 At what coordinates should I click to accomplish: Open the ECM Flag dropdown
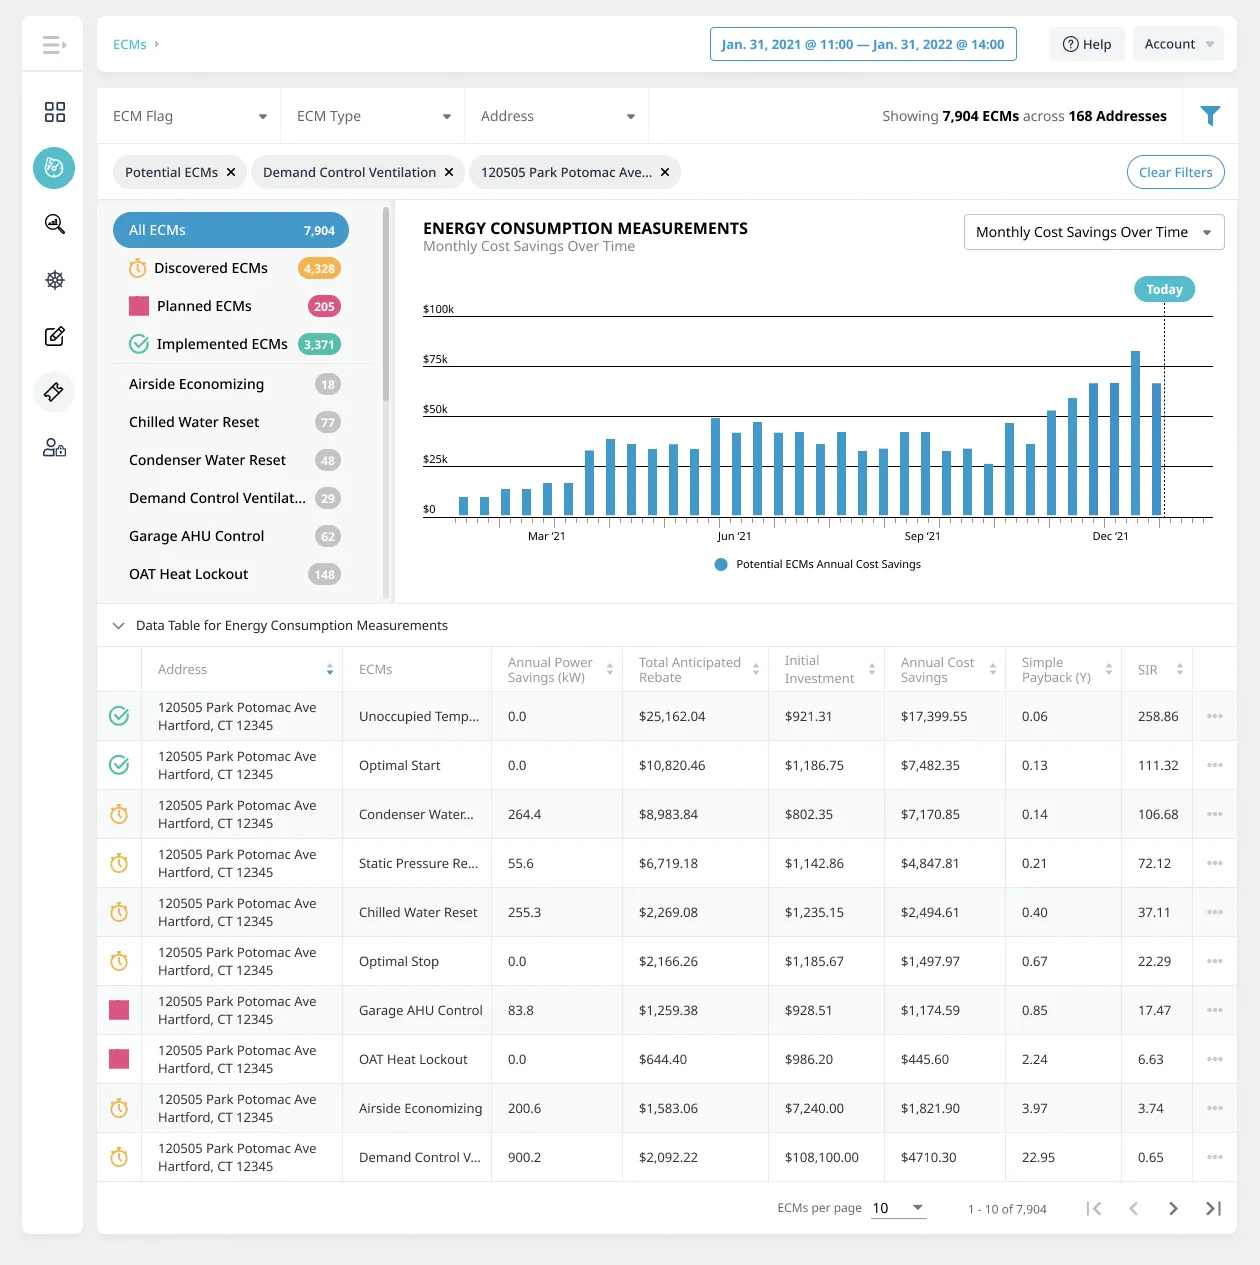click(x=189, y=116)
